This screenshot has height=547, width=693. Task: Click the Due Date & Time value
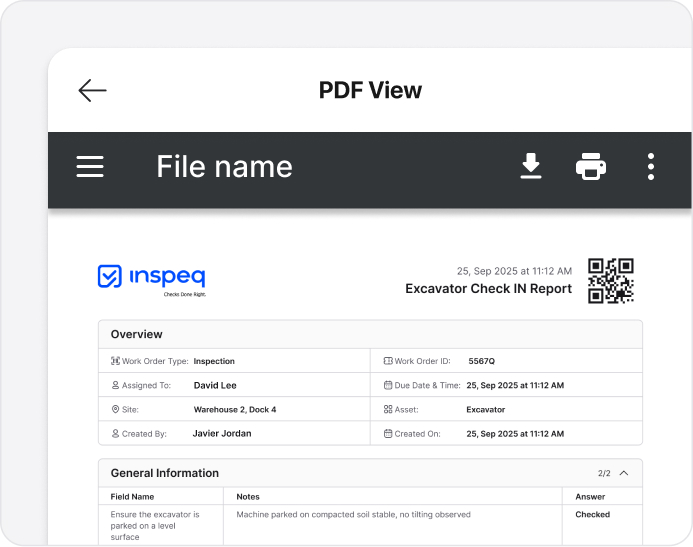coord(515,385)
